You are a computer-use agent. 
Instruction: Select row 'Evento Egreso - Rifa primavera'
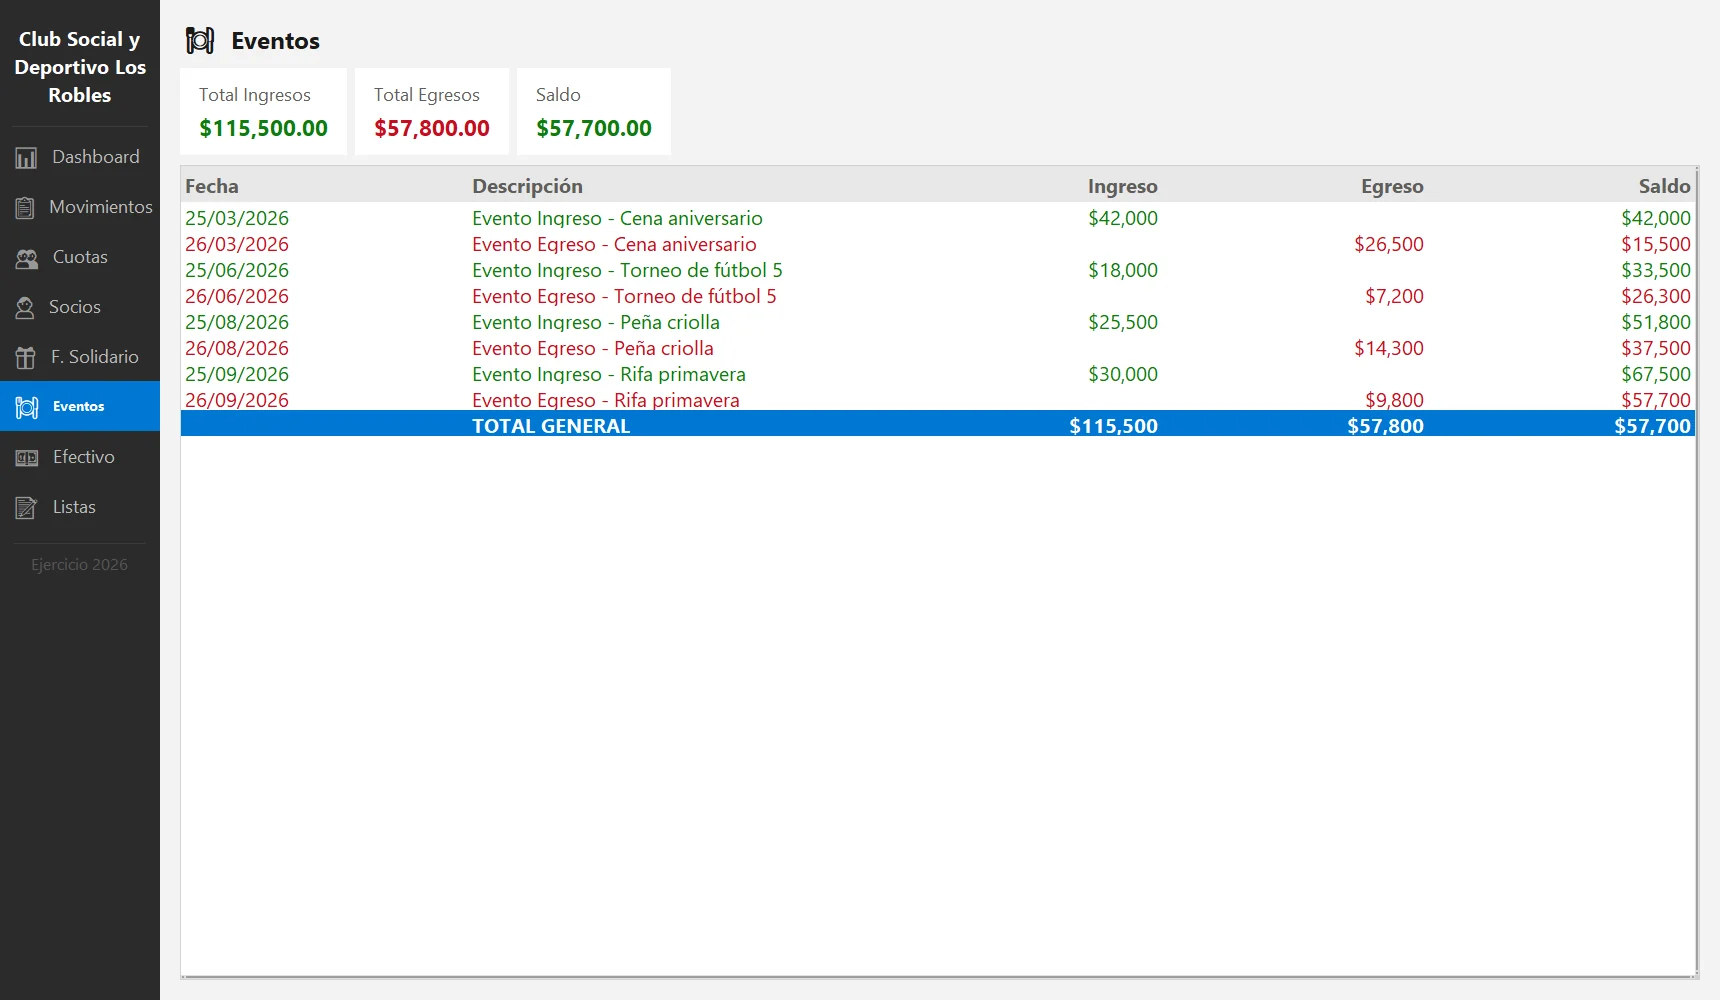click(x=938, y=400)
